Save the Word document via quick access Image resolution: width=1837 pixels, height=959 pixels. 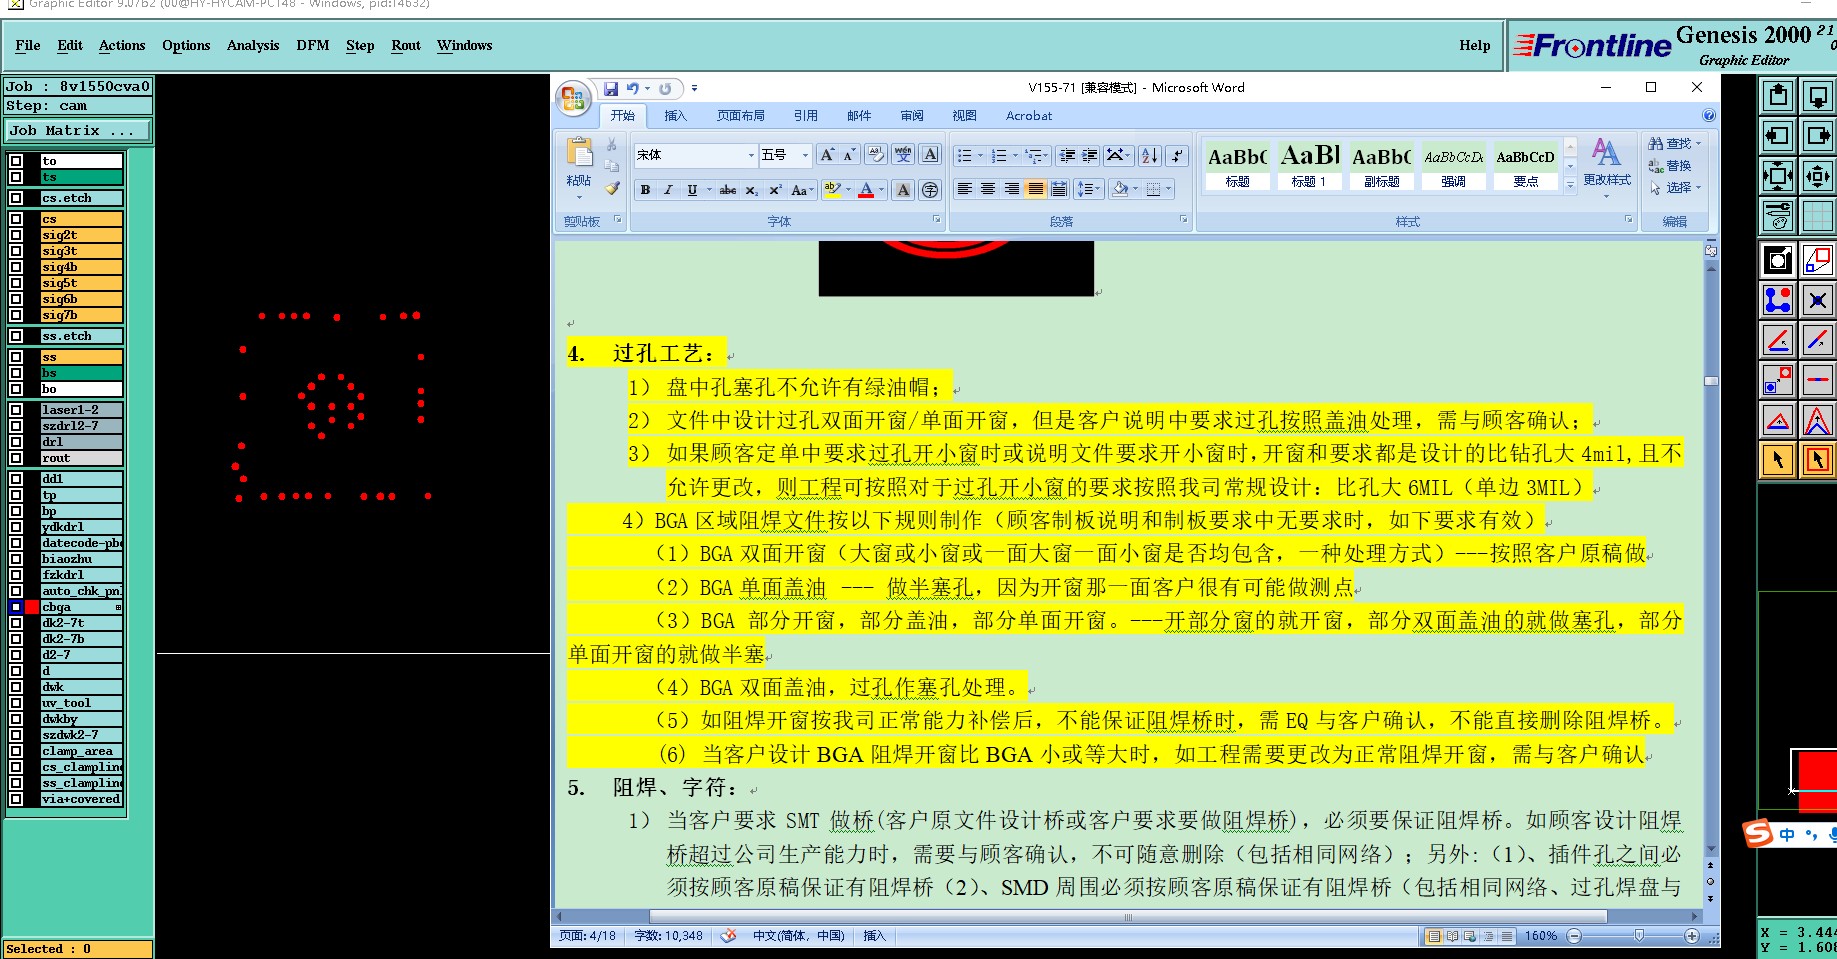(x=611, y=88)
